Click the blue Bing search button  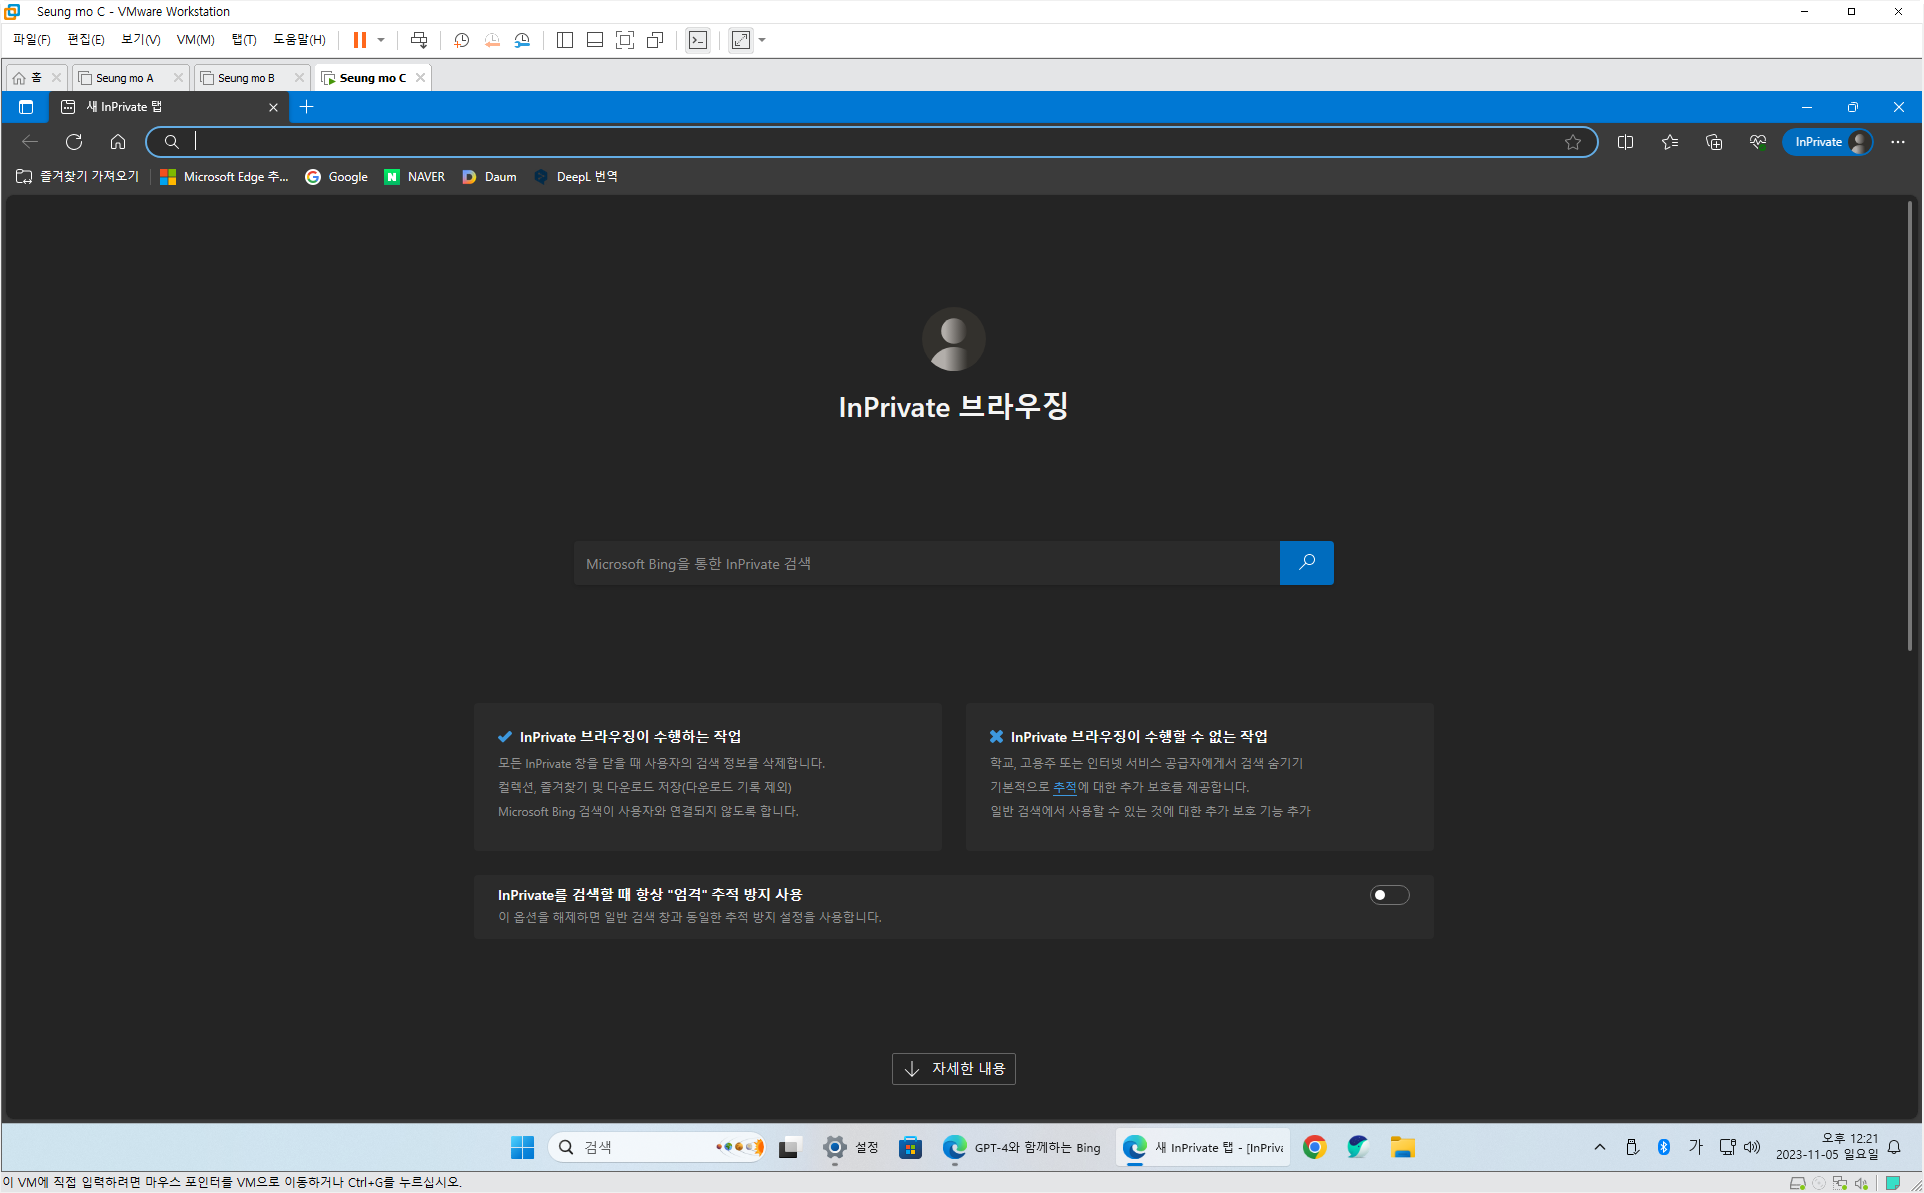point(1306,563)
